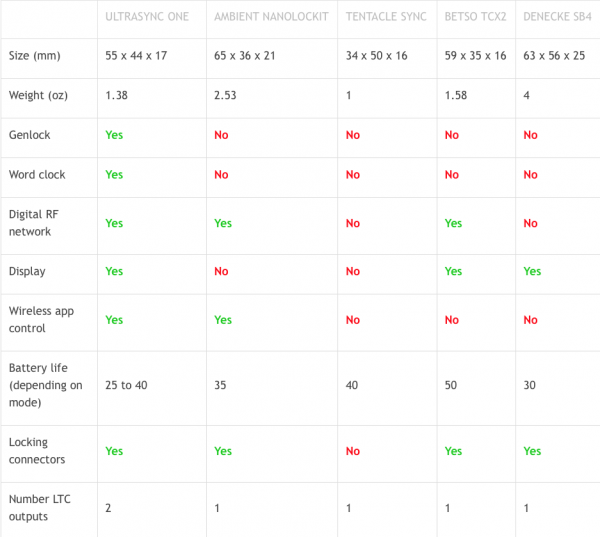Select Betso TCX2 battery life value 50
600x537 pixels.
click(x=451, y=387)
